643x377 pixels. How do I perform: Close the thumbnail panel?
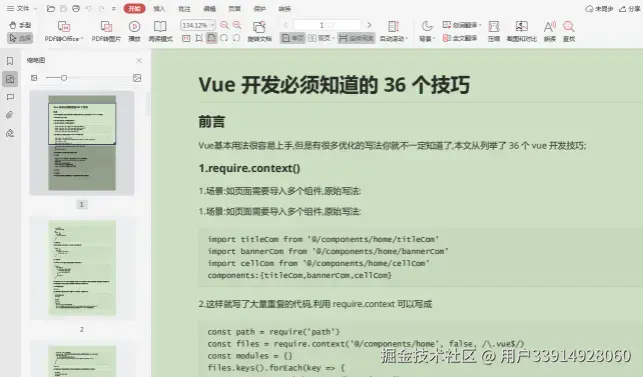[139, 60]
